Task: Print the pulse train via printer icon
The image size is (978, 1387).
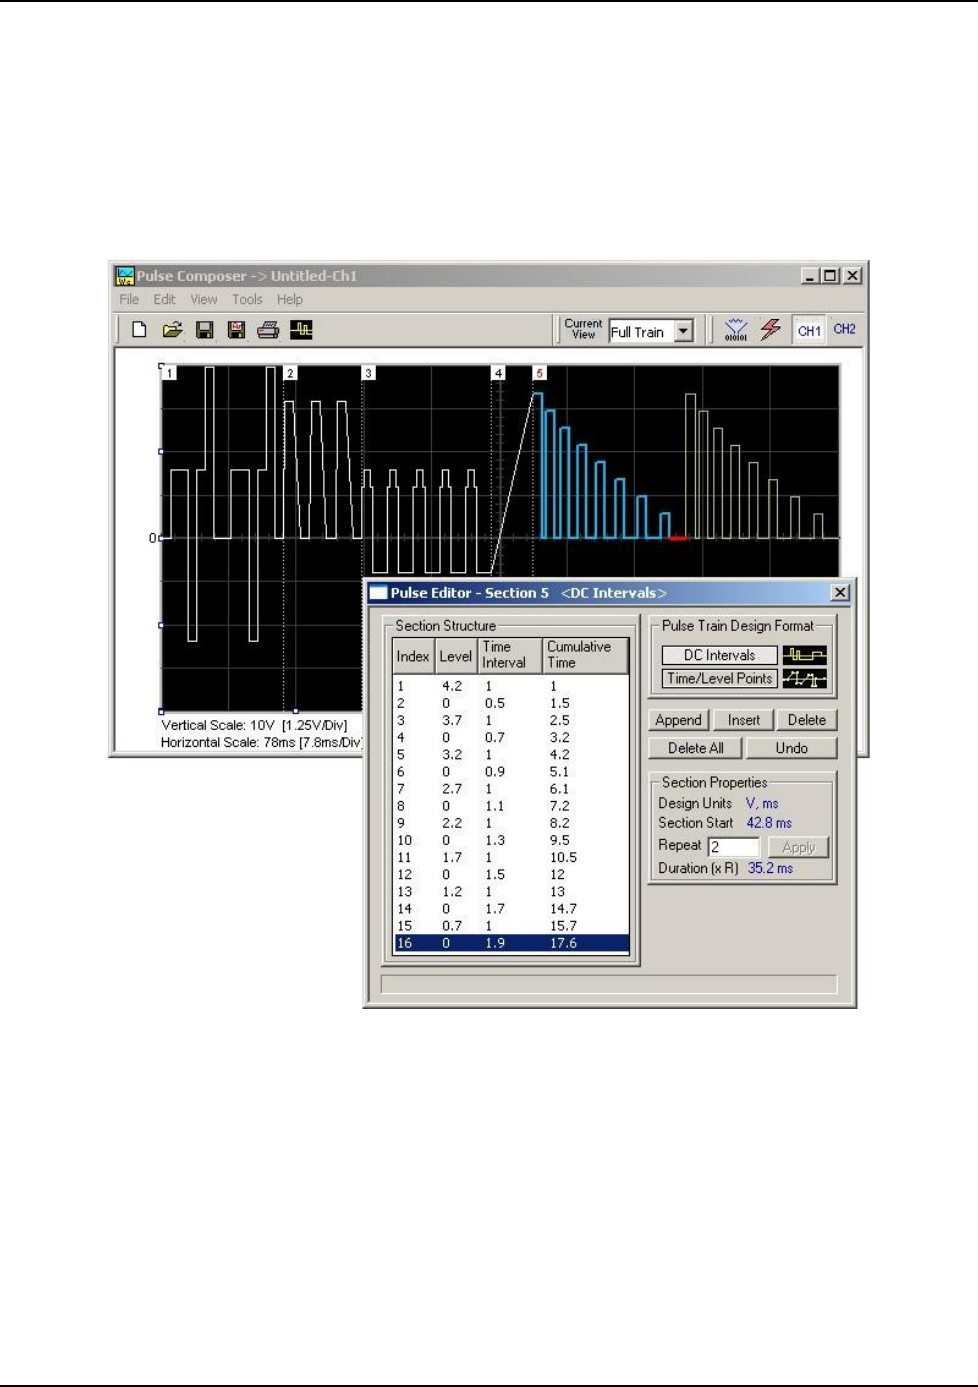Action: pos(268,330)
